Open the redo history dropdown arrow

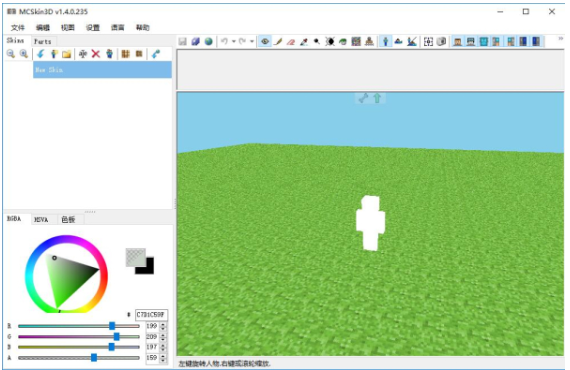click(x=252, y=41)
